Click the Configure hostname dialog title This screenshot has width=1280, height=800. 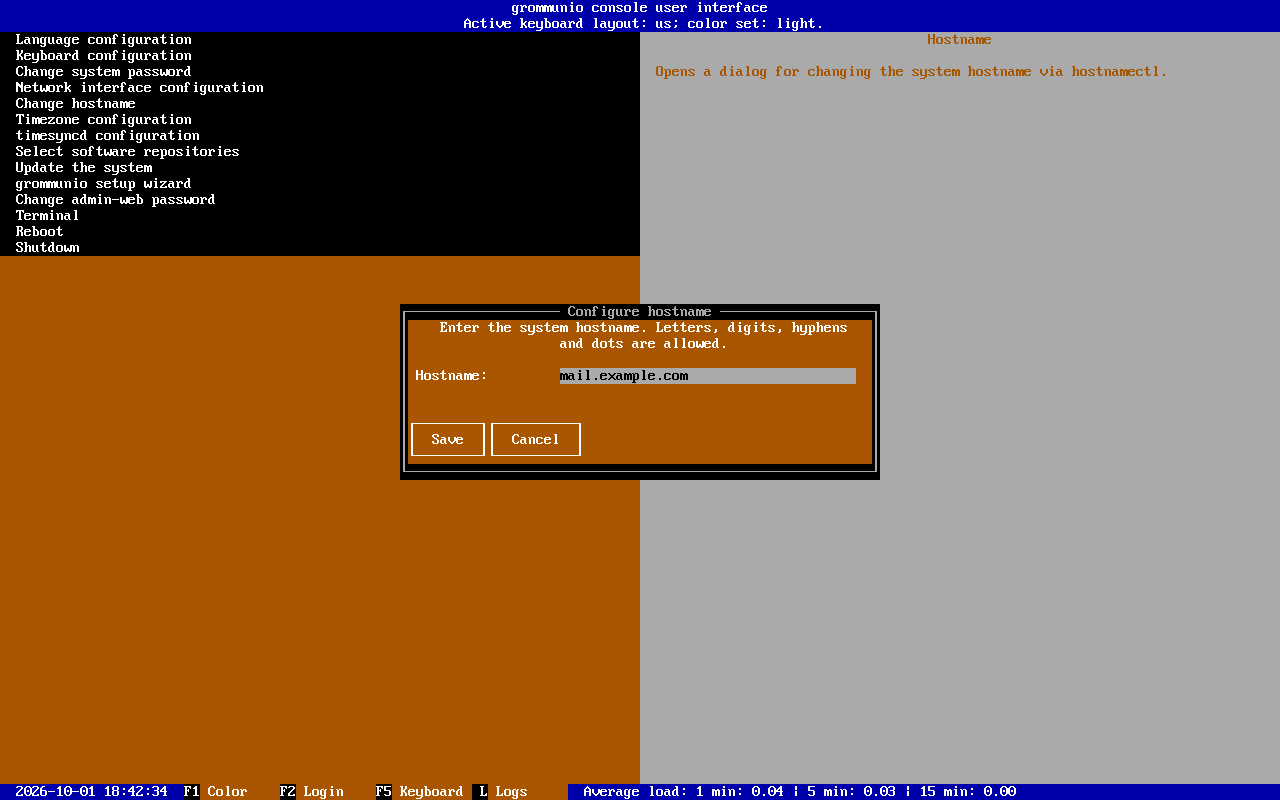point(639,312)
